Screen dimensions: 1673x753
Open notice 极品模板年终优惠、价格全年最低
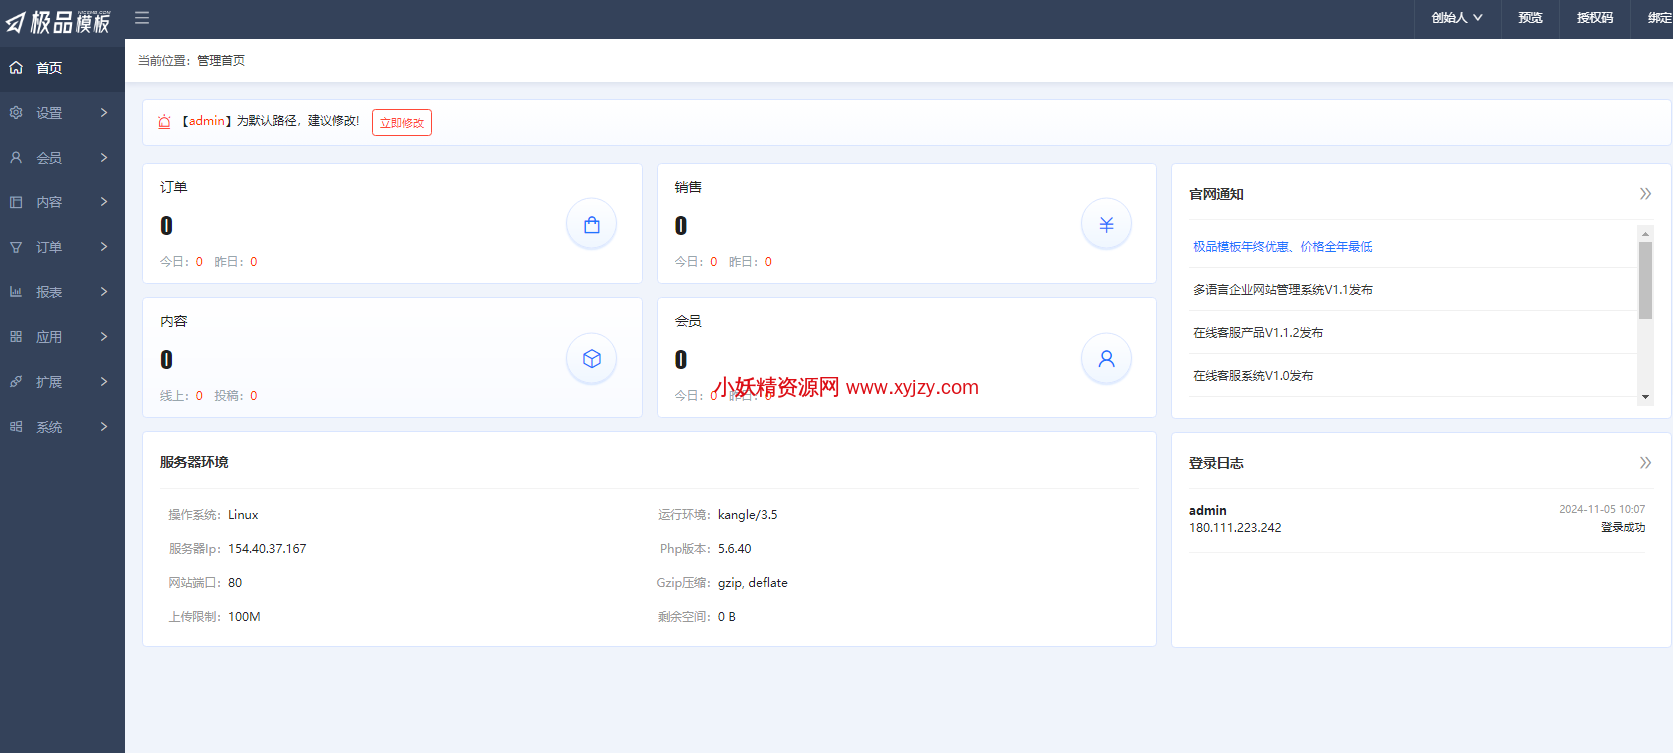1282,247
